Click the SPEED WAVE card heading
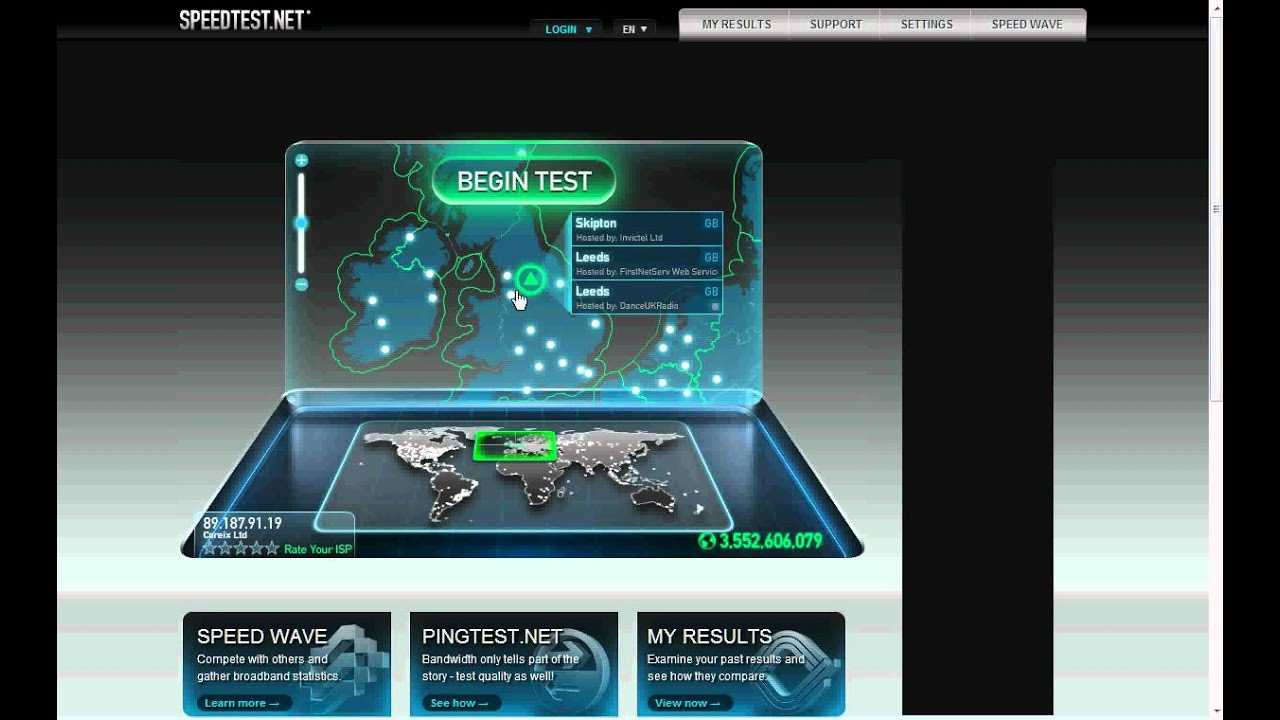The height and width of the screenshot is (720, 1280). coord(262,637)
